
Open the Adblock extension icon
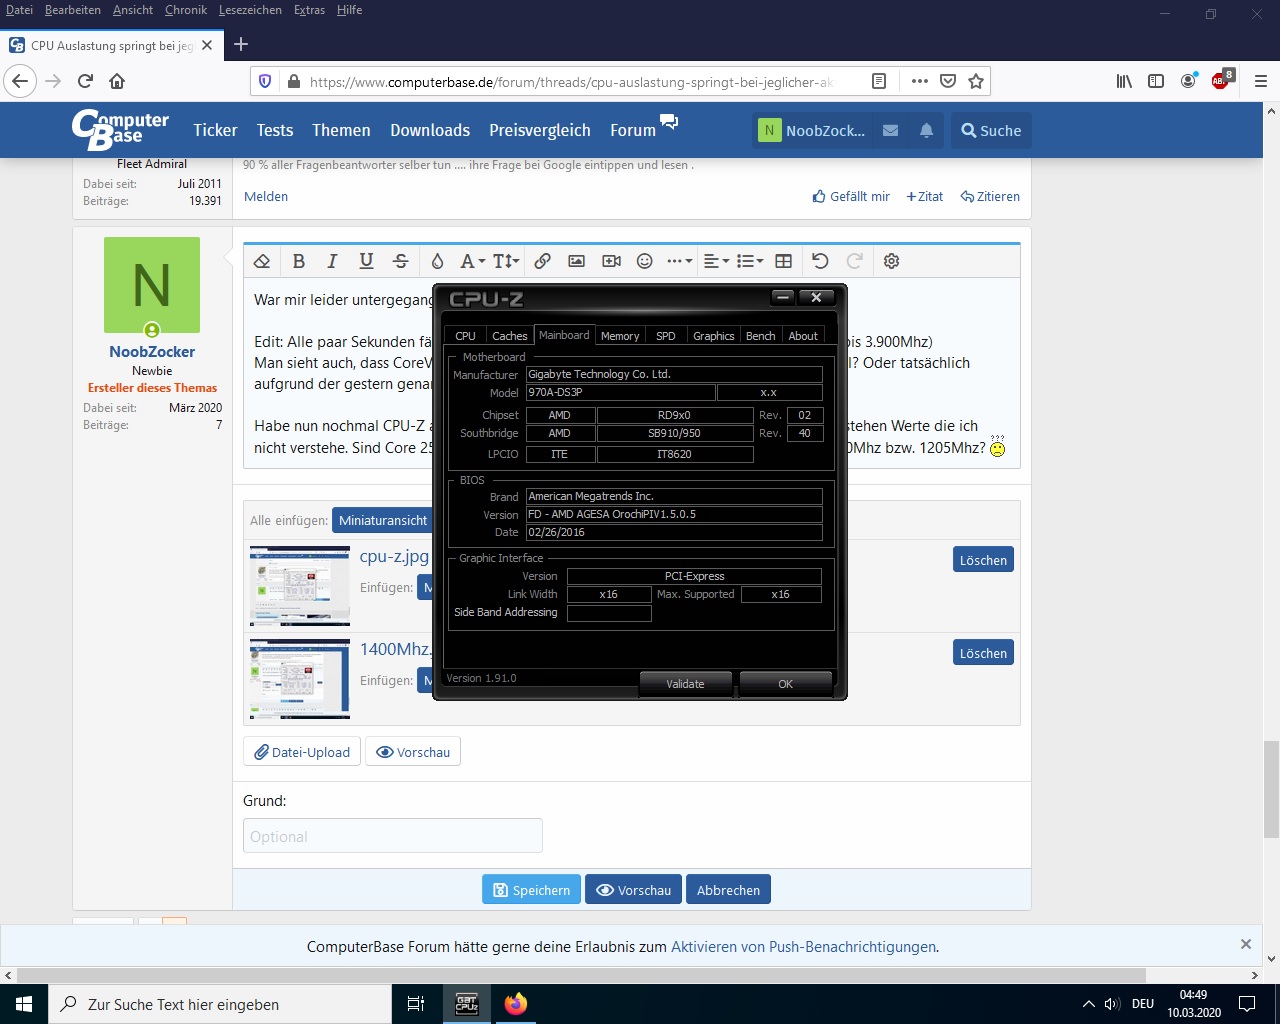[1221, 80]
